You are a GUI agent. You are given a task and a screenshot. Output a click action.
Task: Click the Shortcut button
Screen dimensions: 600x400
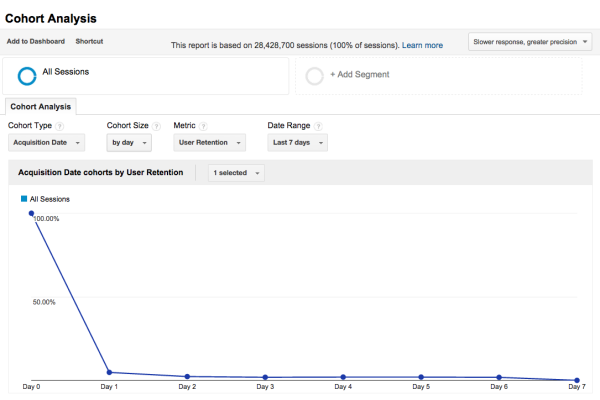coord(89,41)
